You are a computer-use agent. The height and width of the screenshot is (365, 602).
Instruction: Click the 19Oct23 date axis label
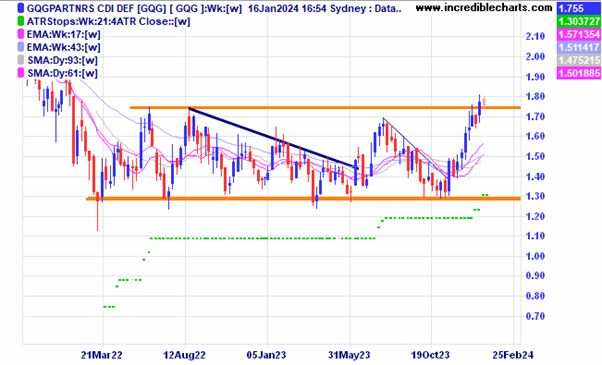tap(430, 355)
